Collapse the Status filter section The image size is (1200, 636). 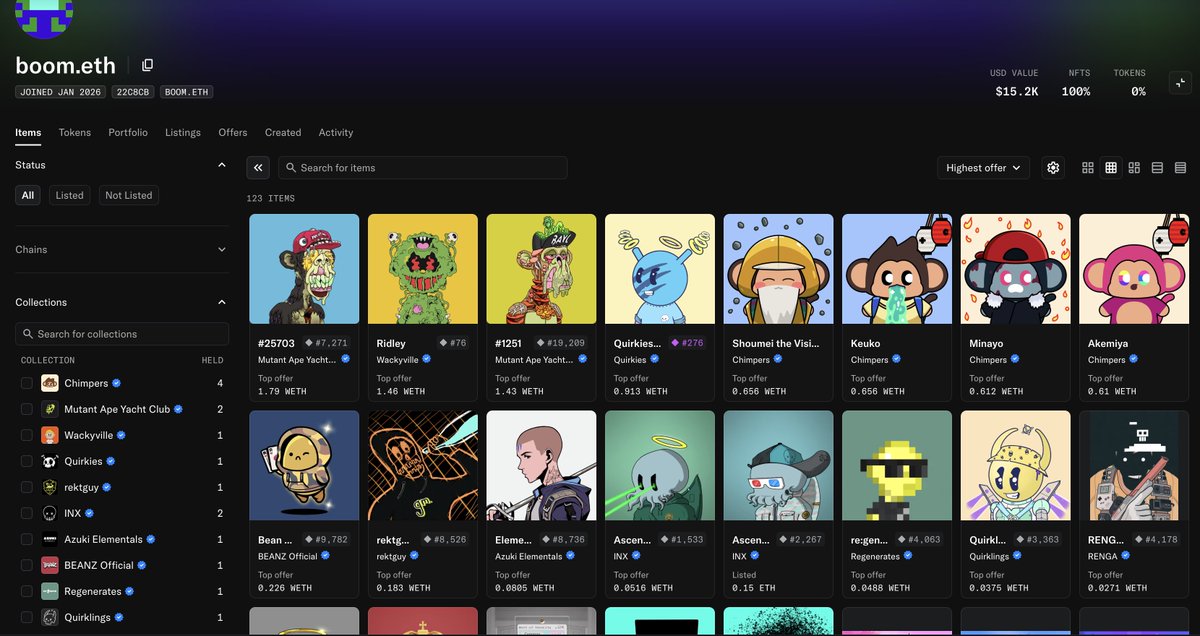pyautogui.click(x=222, y=165)
